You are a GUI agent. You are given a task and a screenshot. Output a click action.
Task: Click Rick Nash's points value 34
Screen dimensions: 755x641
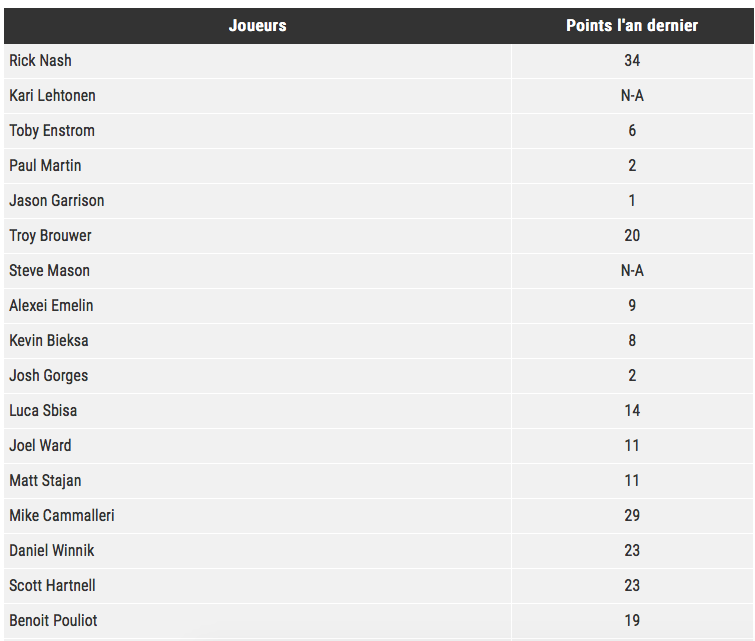click(632, 61)
